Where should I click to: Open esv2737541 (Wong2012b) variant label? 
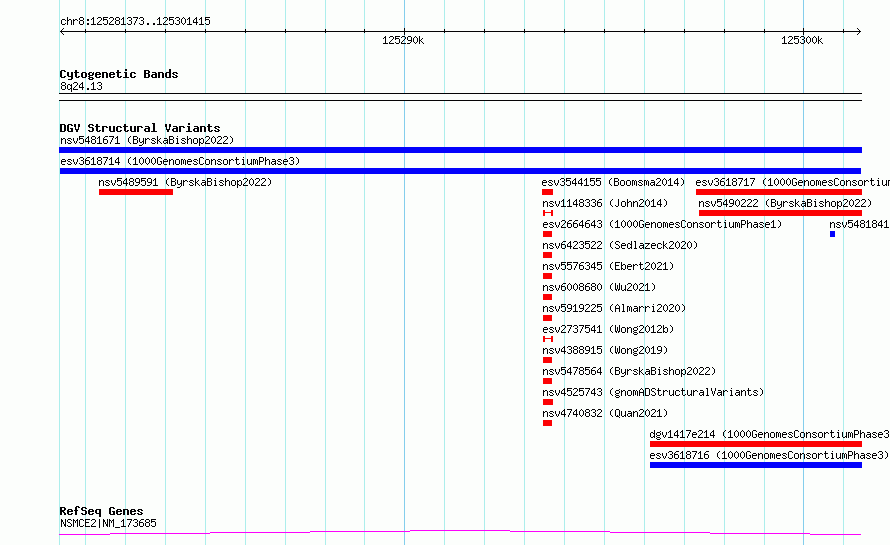click(608, 329)
